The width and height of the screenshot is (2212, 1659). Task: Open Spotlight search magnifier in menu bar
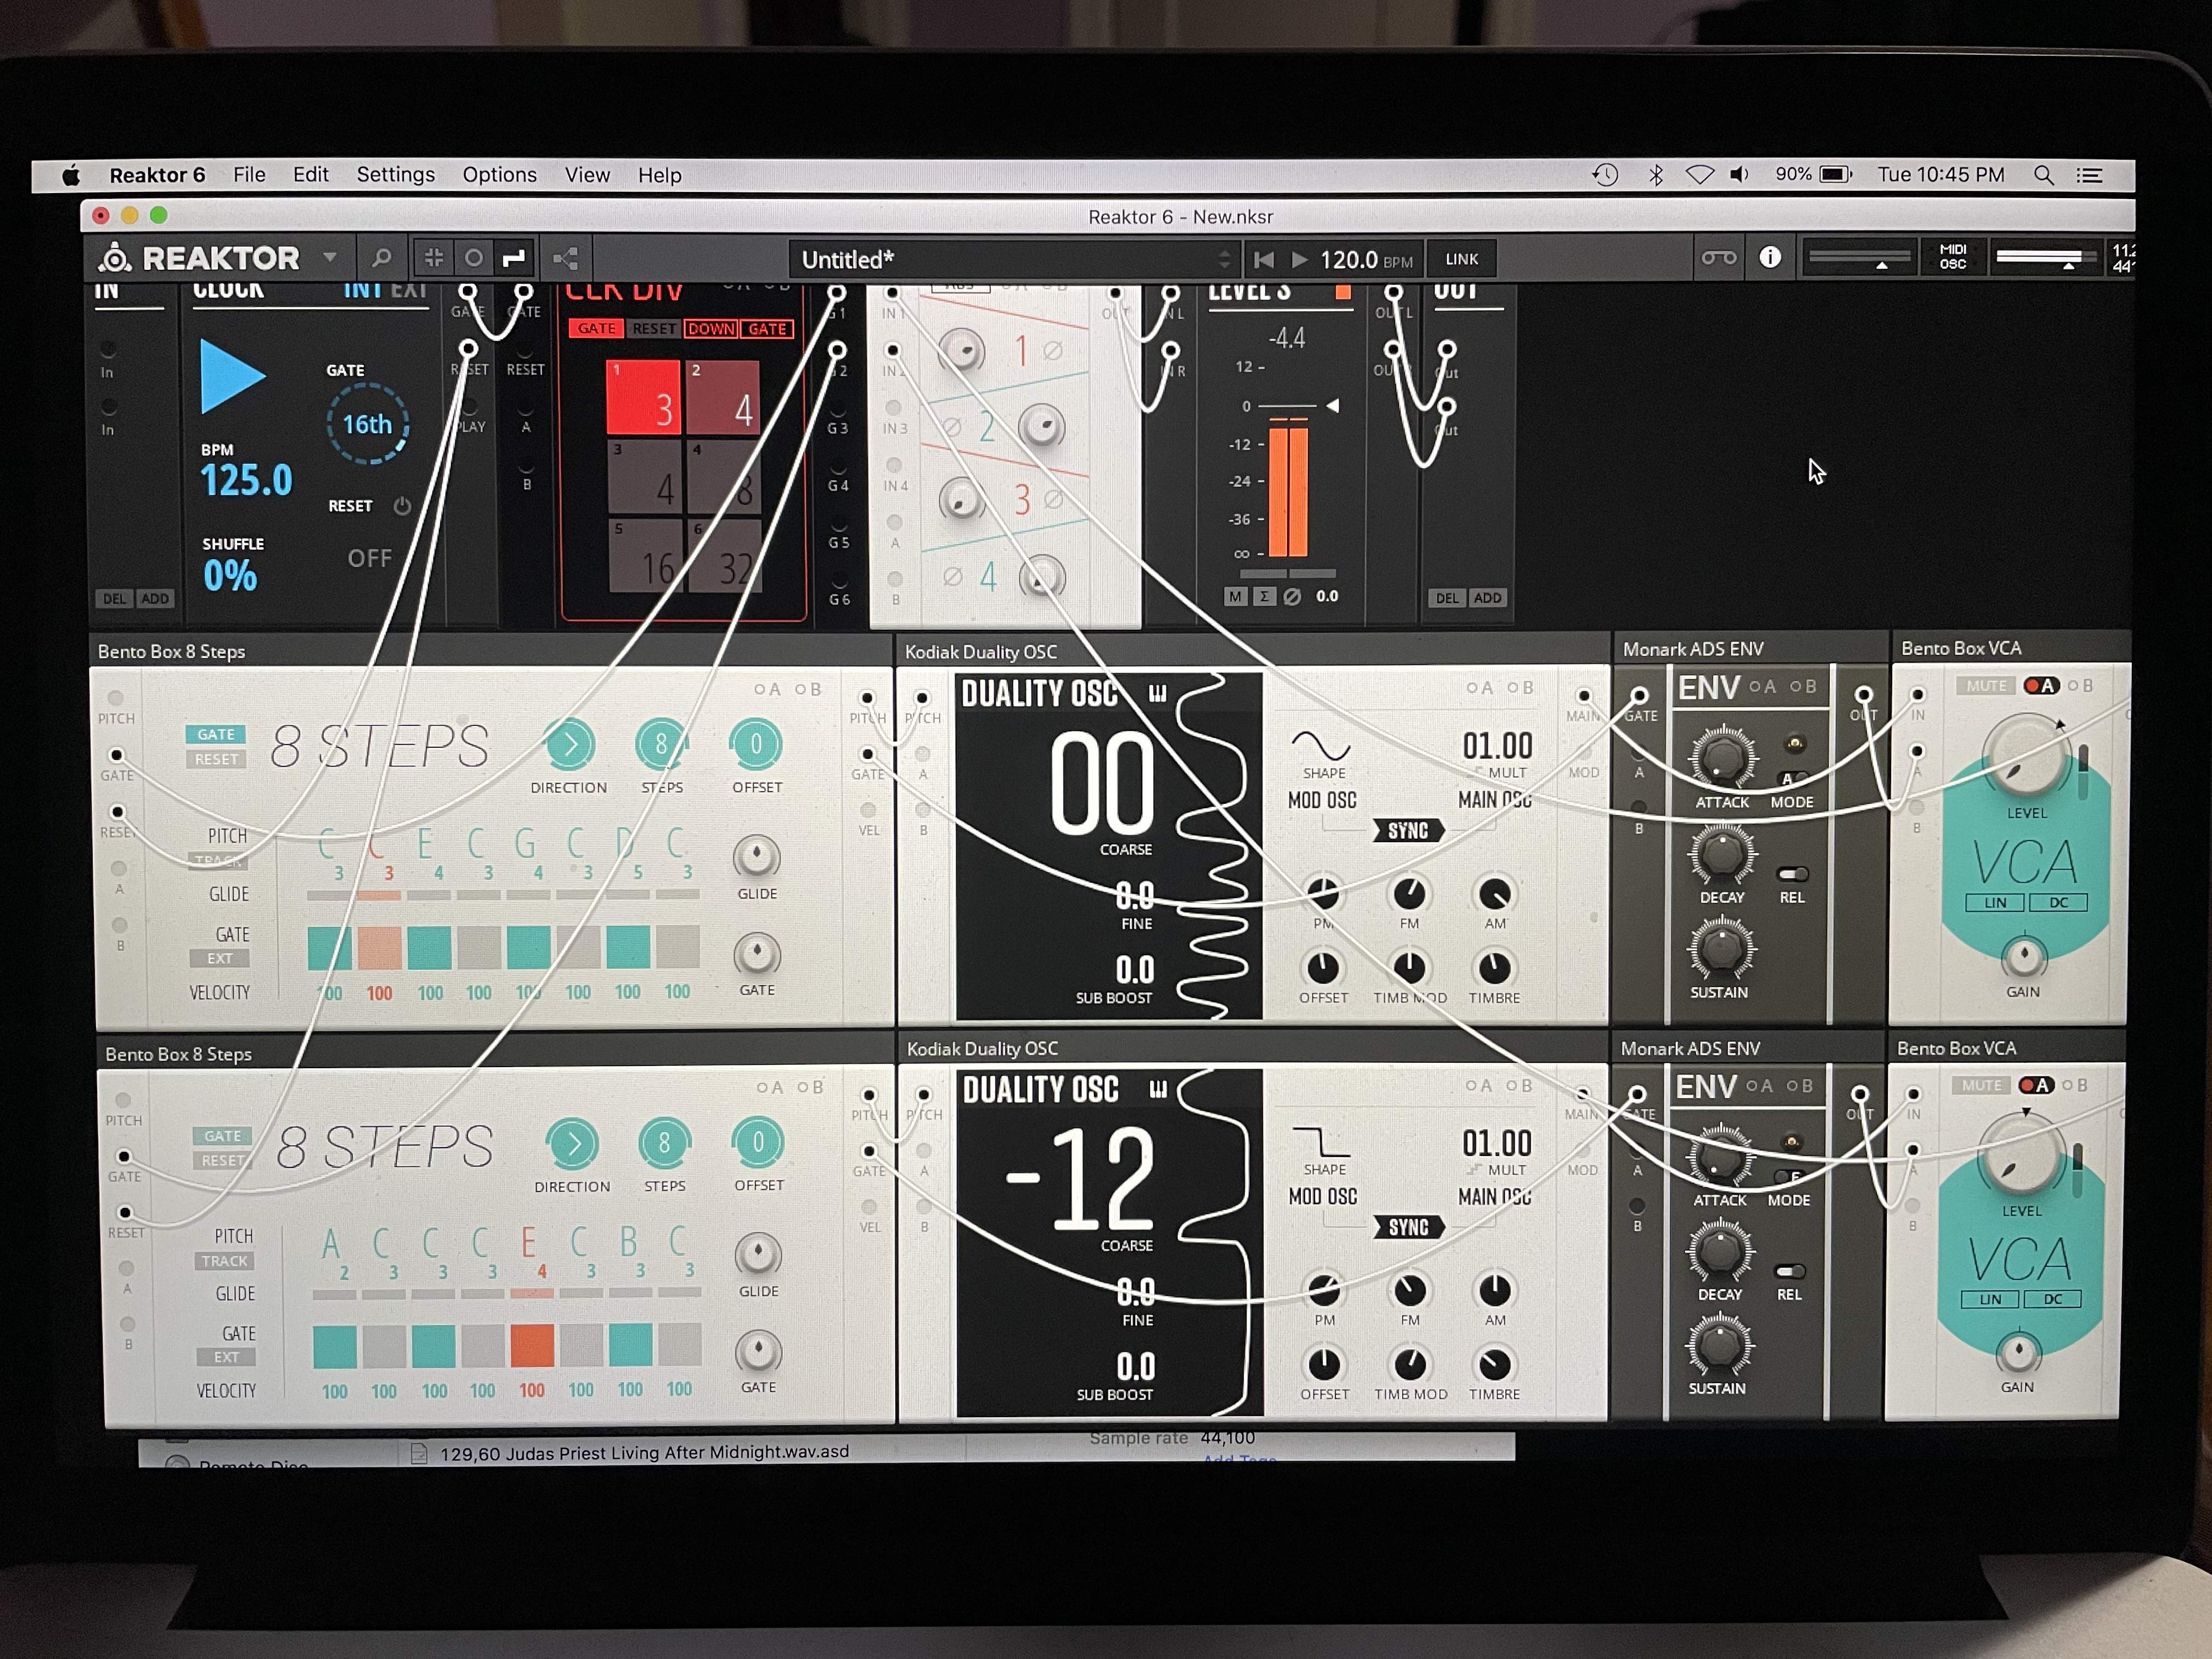pyautogui.click(x=2043, y=175)
